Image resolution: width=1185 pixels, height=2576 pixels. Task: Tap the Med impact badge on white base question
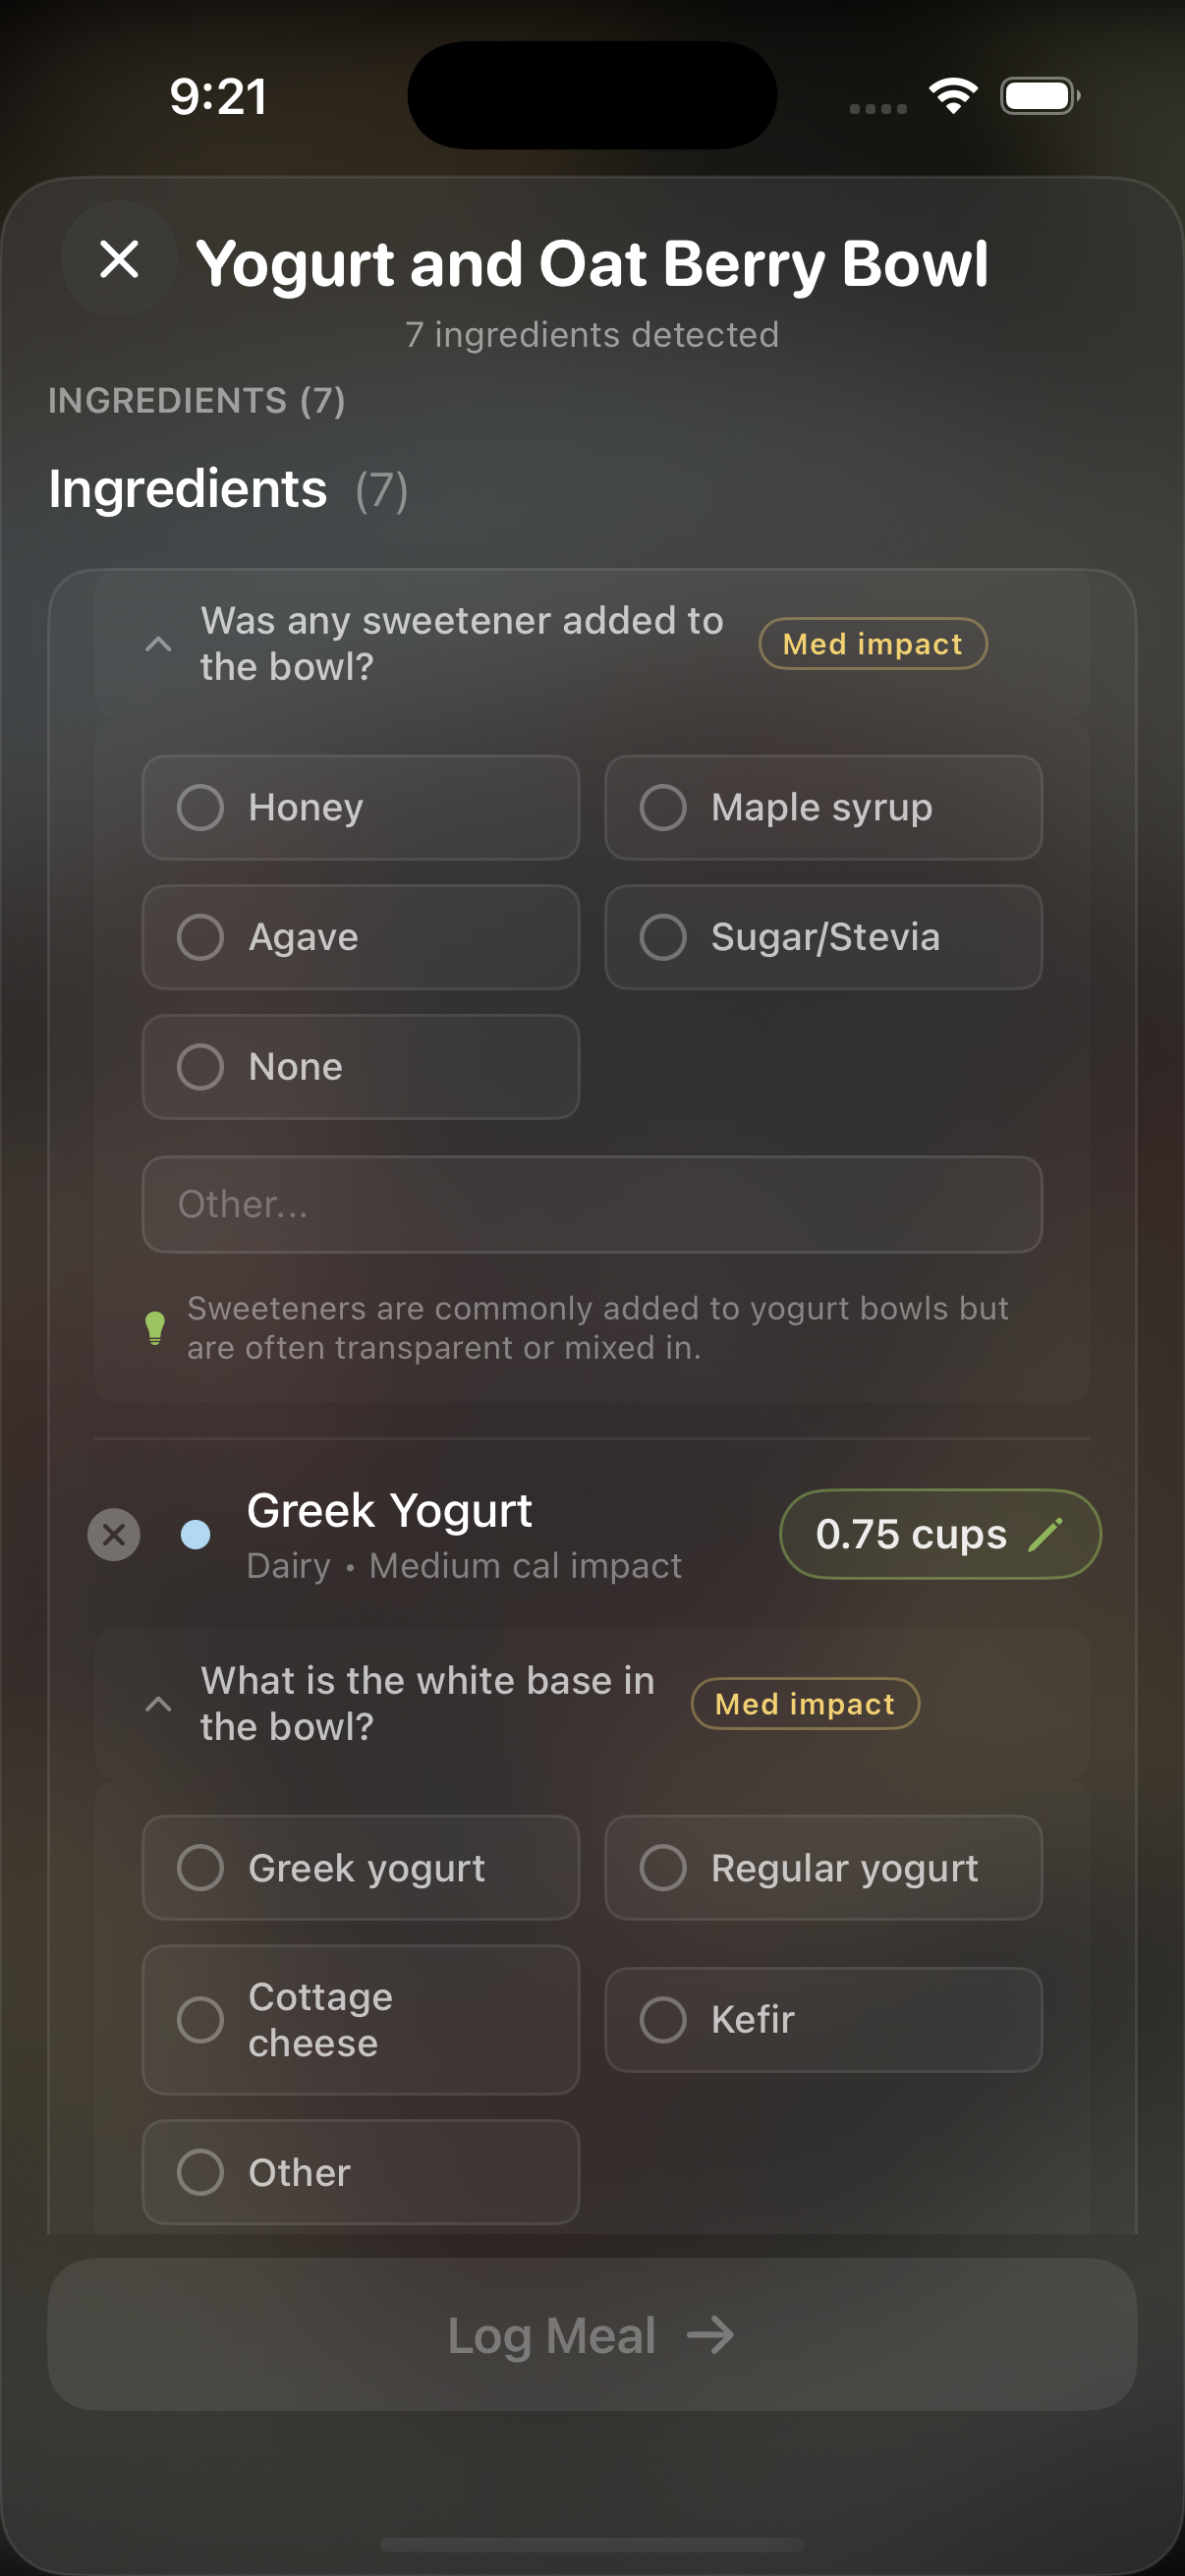(805, 1704)
